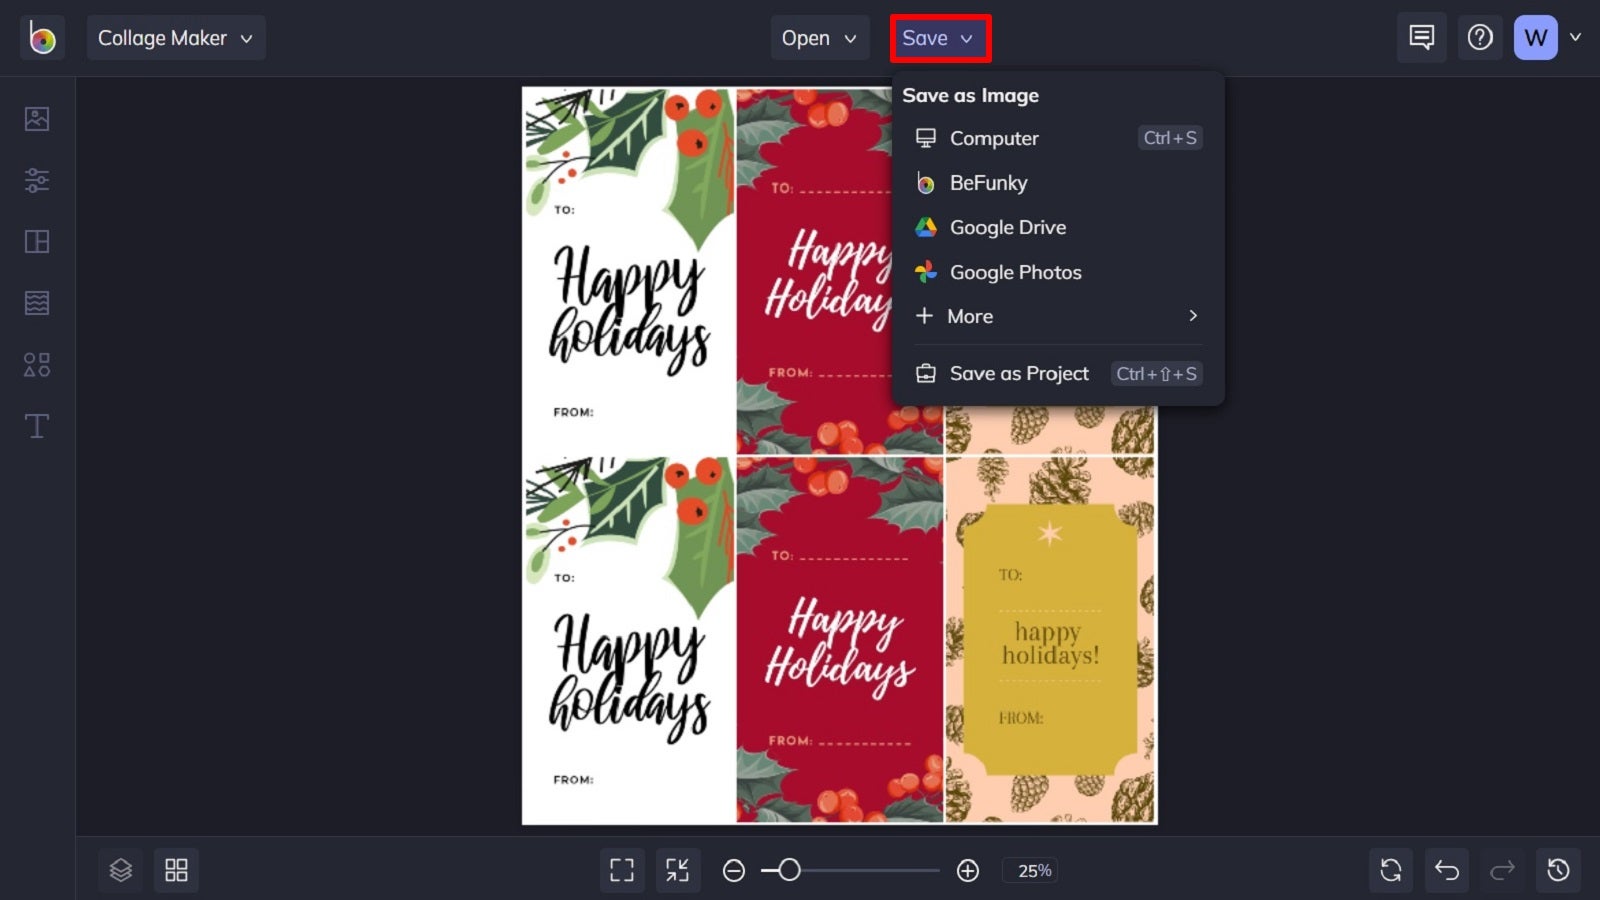The width and height of the screenshot is (1600, 900).
Task: Expand the Collage Maker dropdown
Action: pos(176,38)
